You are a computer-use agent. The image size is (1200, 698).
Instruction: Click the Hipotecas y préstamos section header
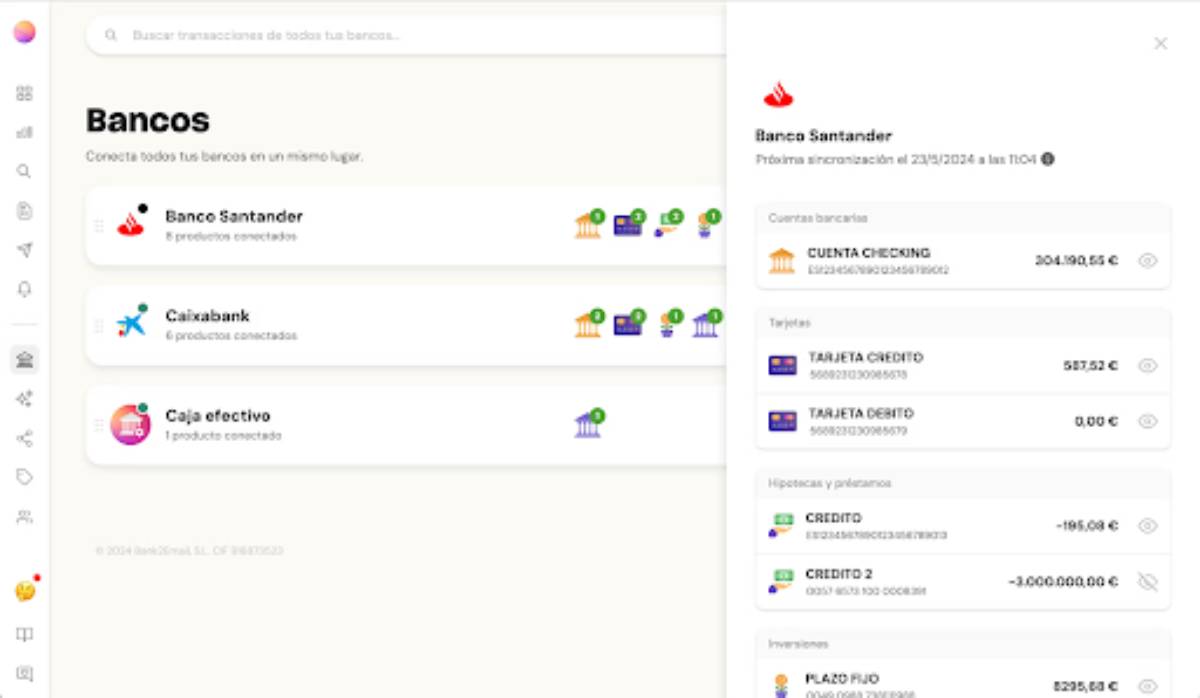coord(963,483)
